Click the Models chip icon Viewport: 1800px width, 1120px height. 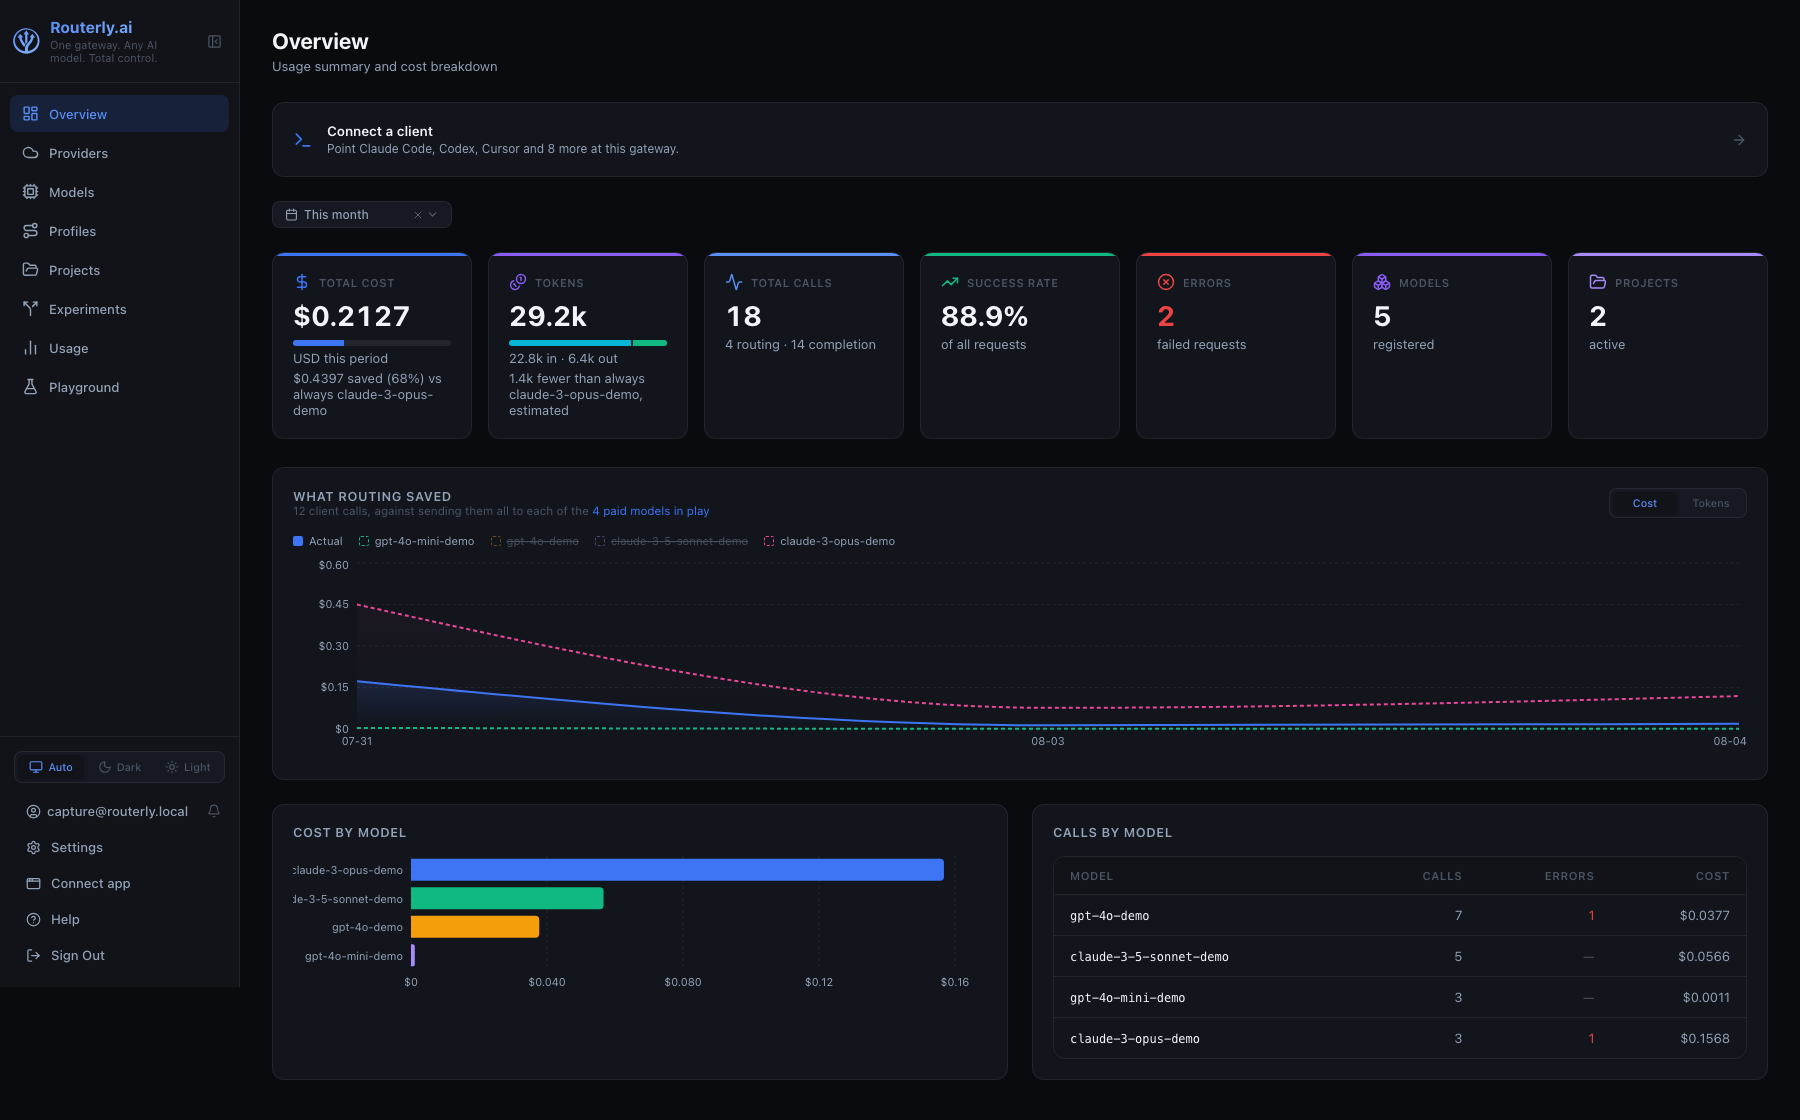coord(31,192)
